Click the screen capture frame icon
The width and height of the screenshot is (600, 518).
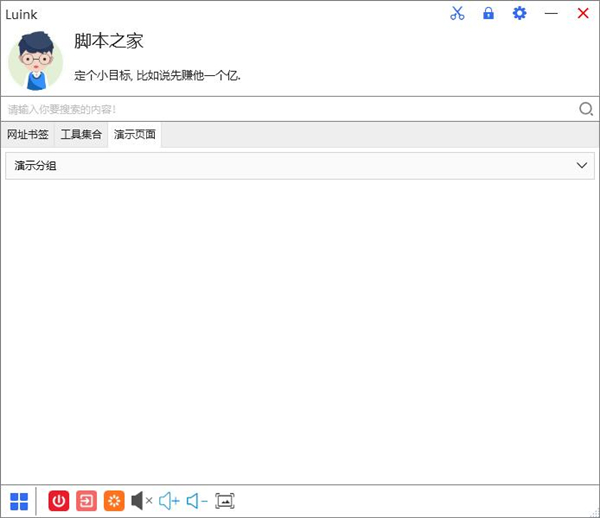(224, 501)
